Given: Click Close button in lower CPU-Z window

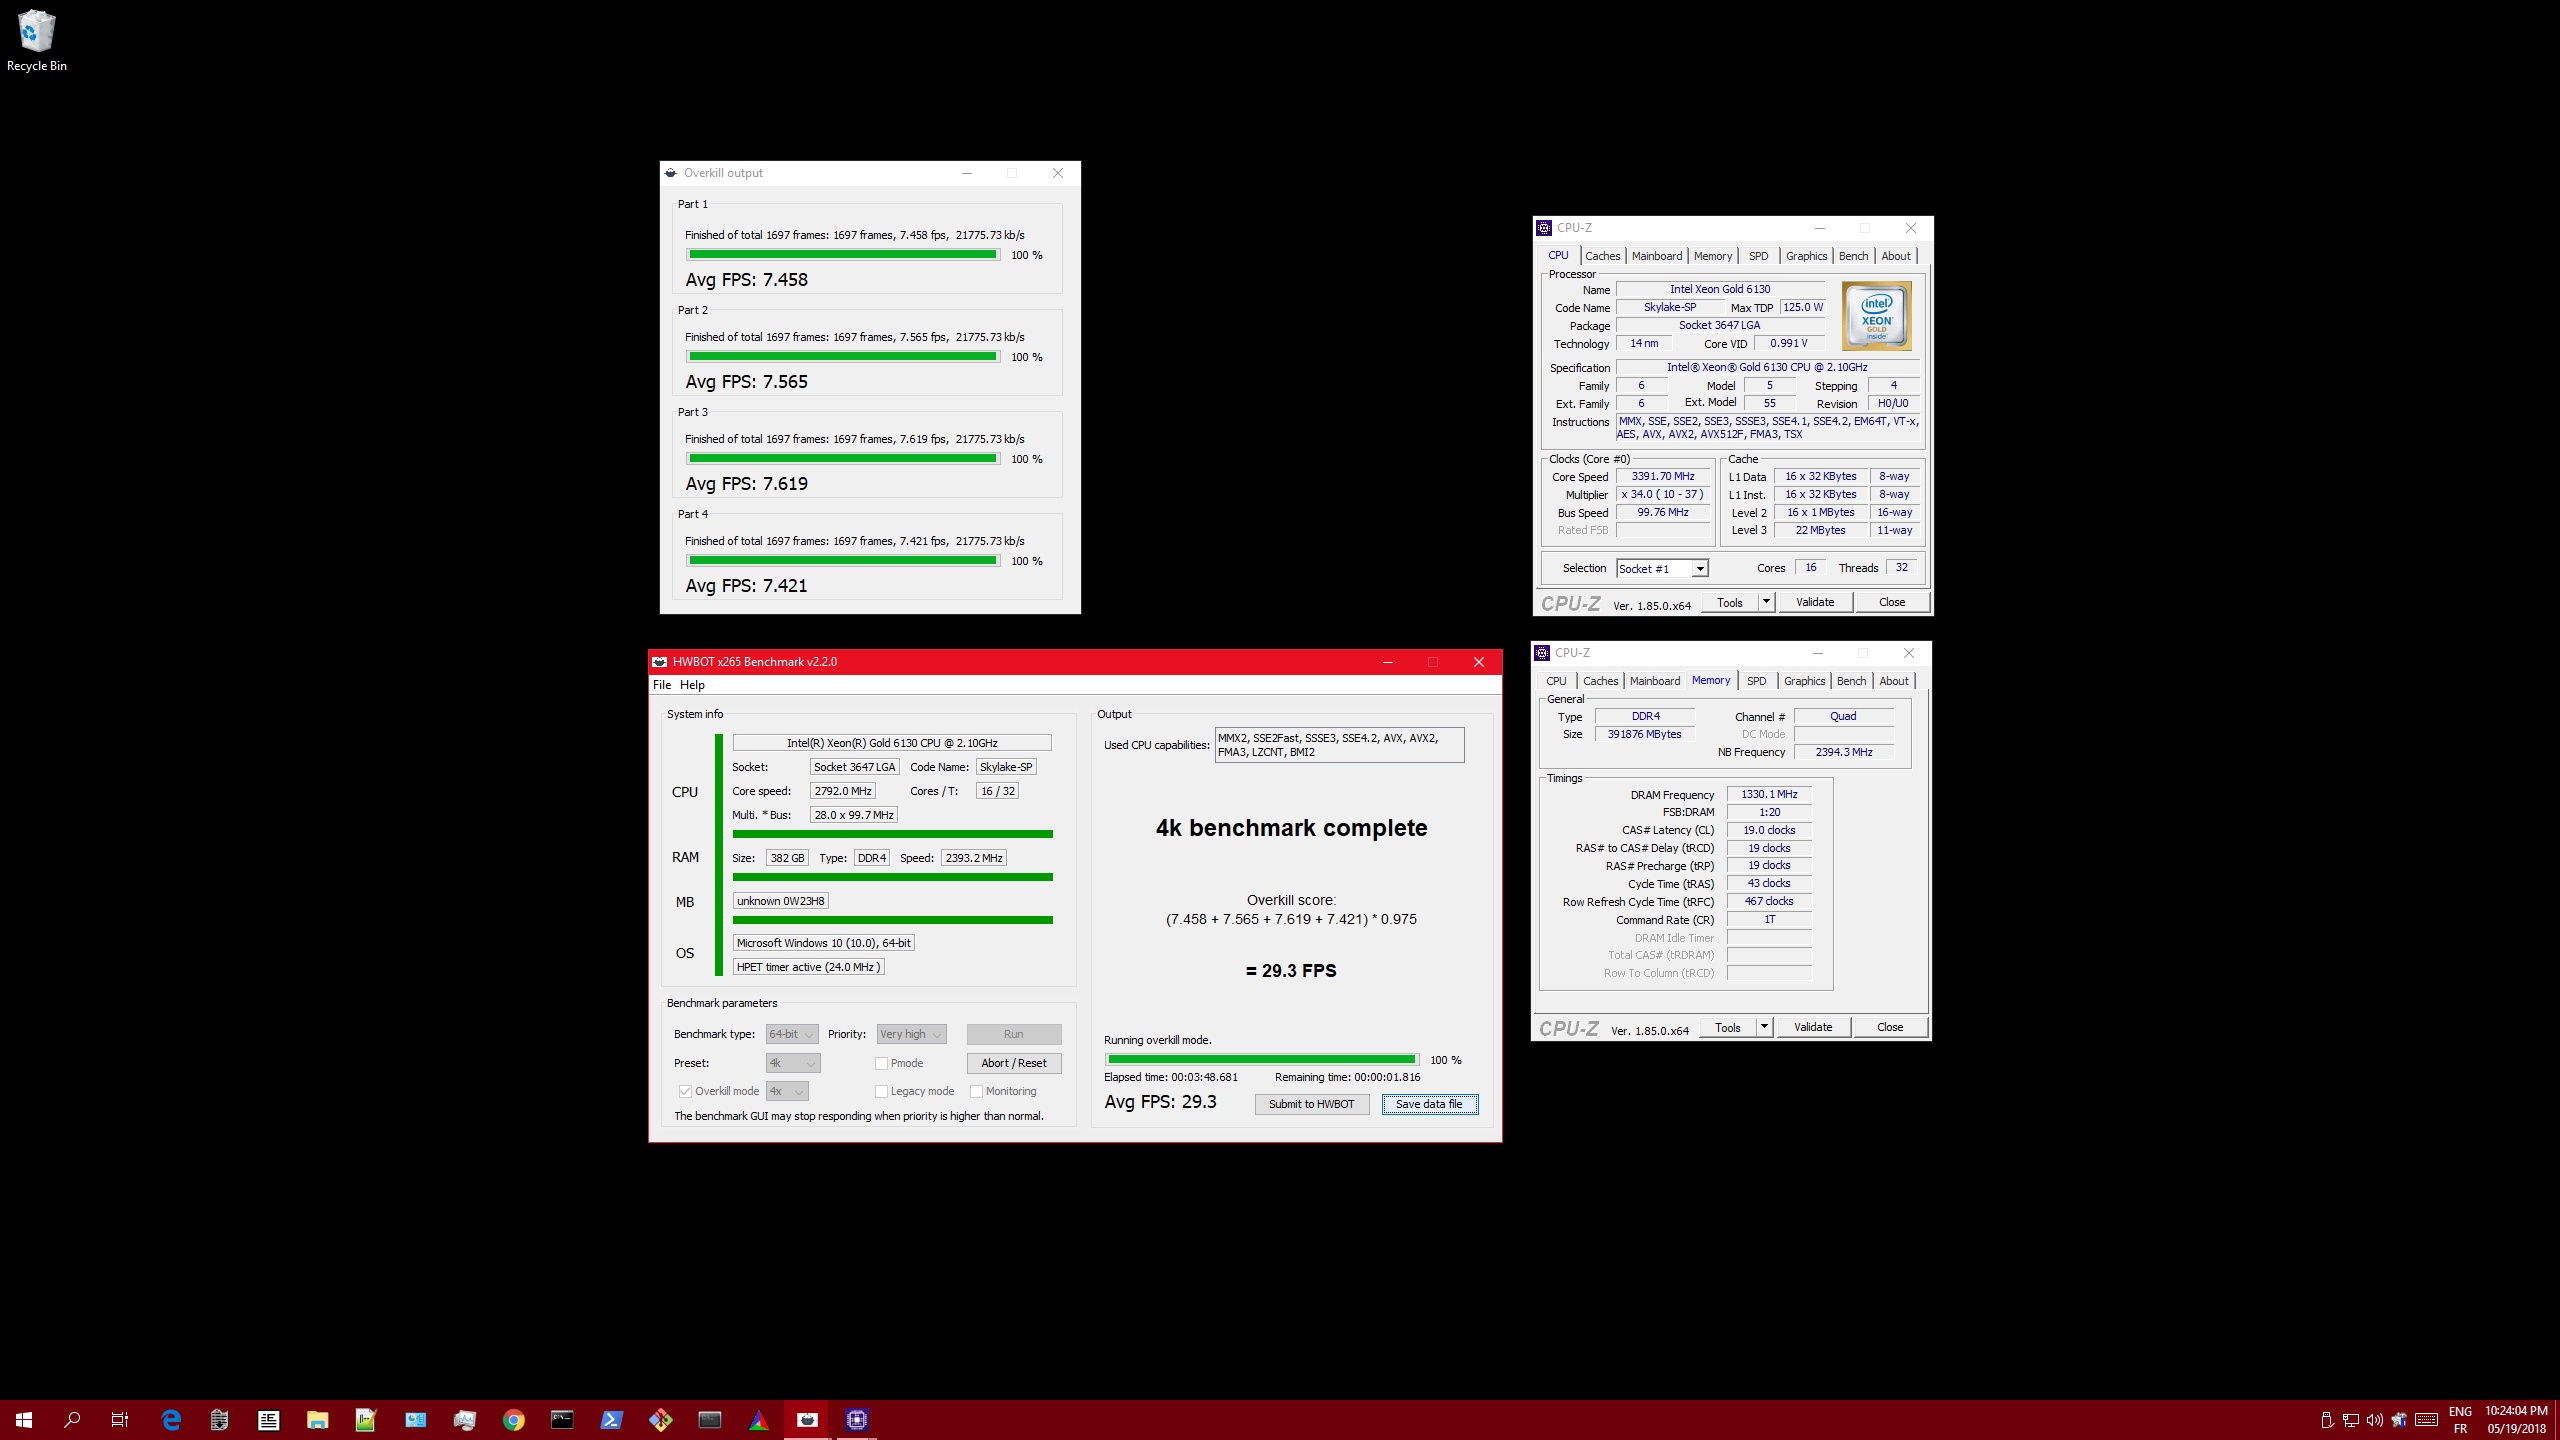Looking at the screenshot, I should pos(1890,1027).
